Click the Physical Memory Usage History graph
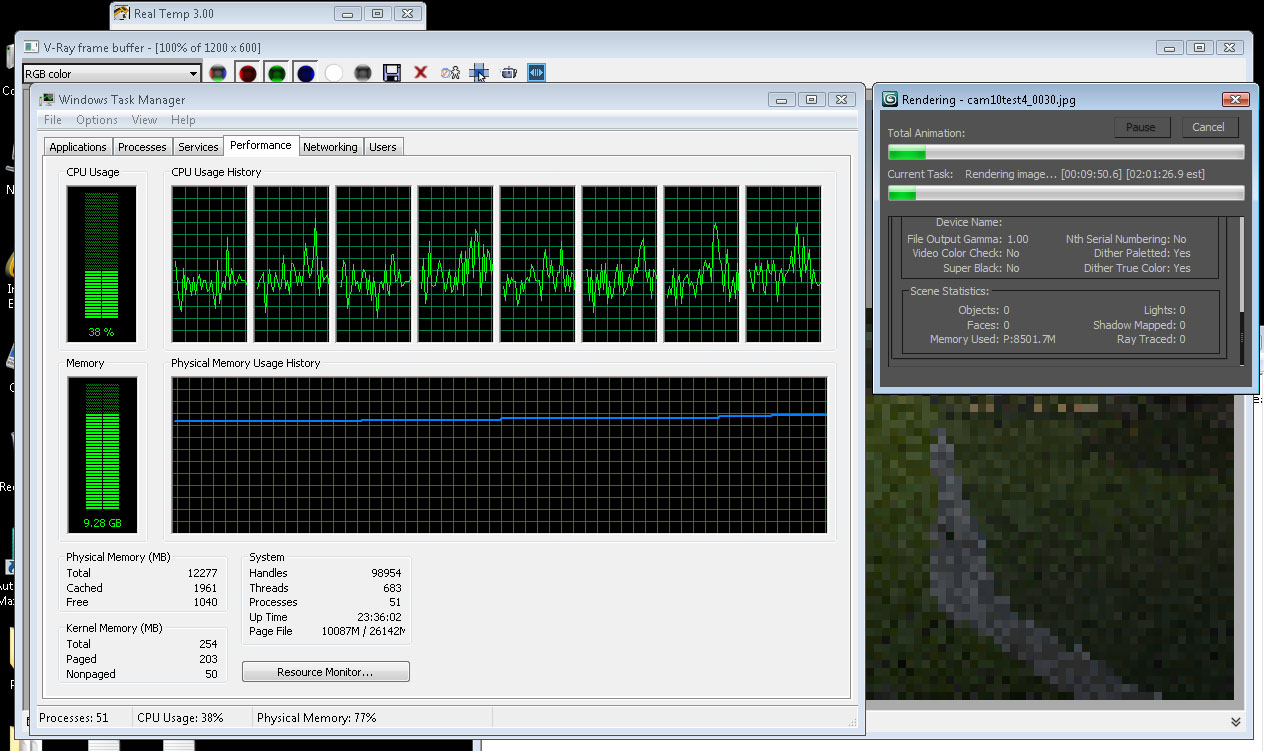1264x751 pixels. (x=499, y=455)
